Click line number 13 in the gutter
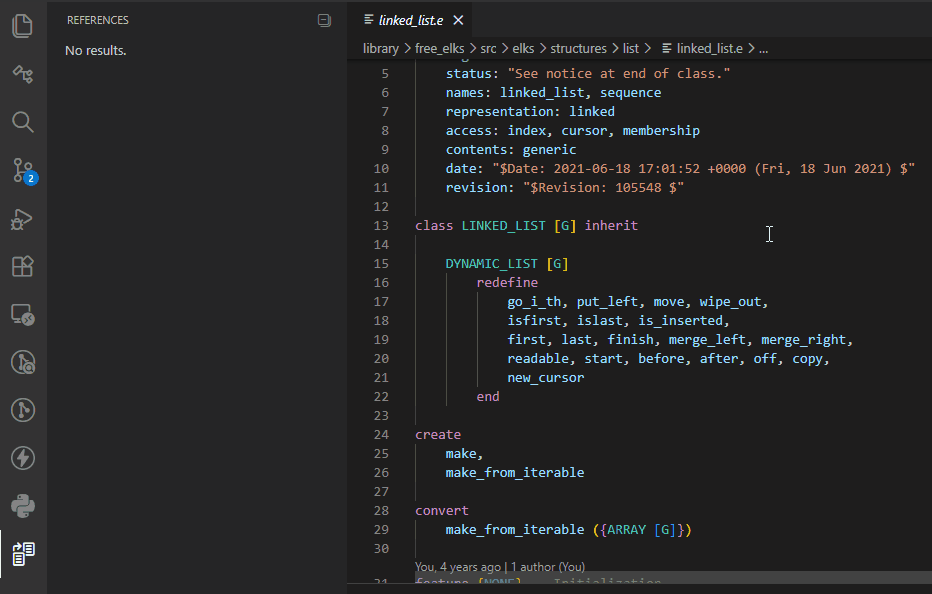 point(380,226)
